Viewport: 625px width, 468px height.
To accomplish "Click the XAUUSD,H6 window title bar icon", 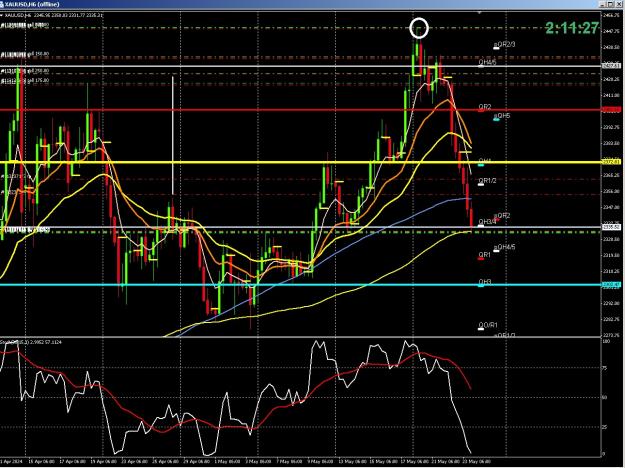I will [x=2, y=4].
